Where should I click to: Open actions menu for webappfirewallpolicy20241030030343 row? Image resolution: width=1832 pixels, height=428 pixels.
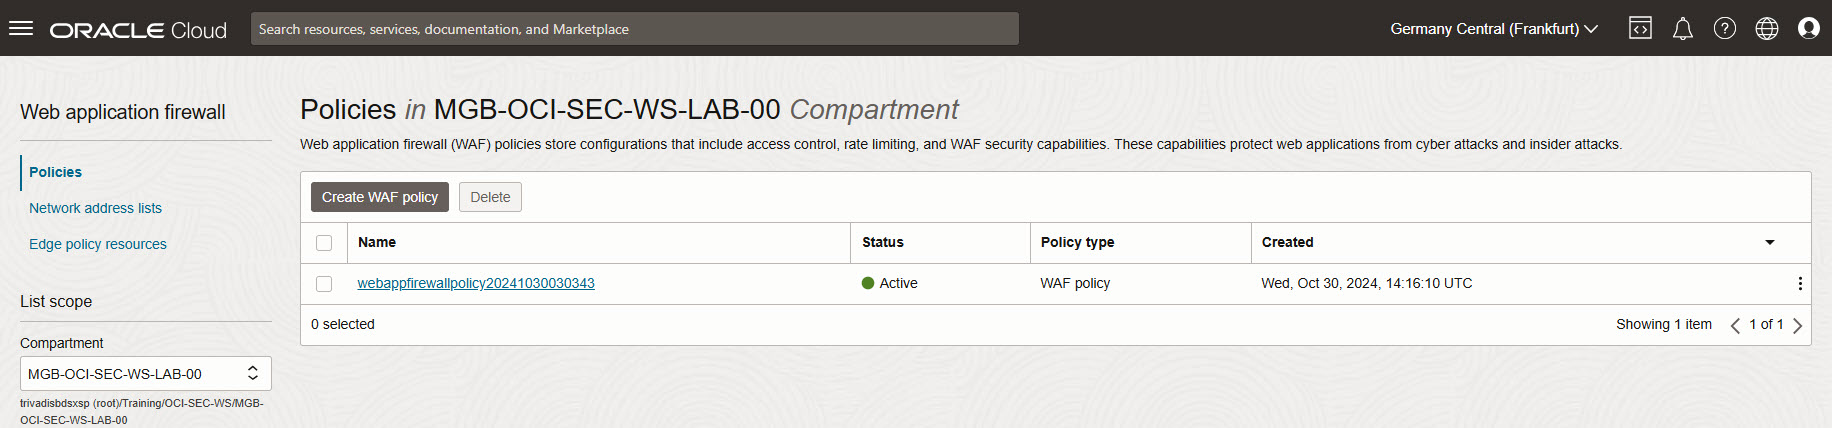tap(1800, 284)
